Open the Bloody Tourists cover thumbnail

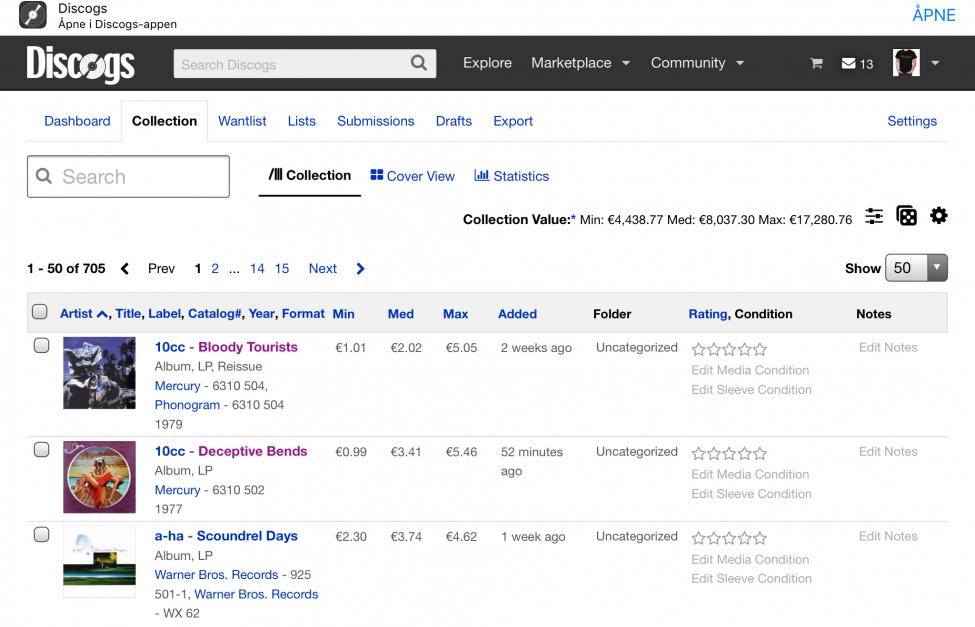99,373
